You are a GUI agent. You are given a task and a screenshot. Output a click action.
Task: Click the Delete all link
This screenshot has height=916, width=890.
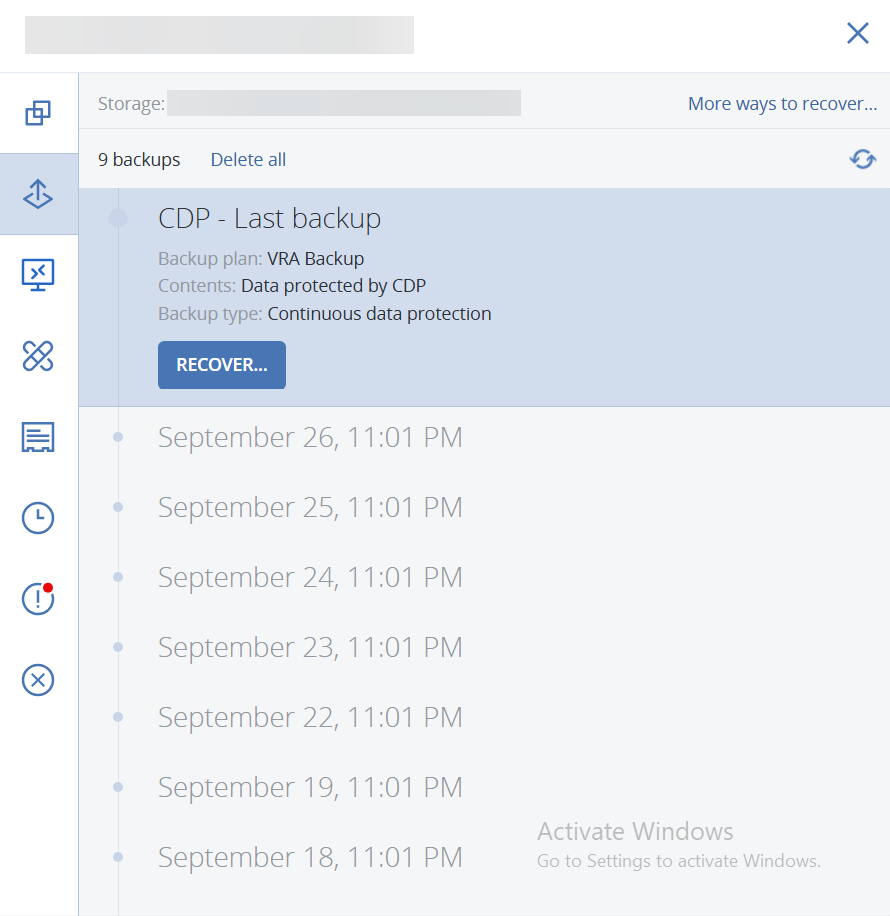click(x=248, y=160)
